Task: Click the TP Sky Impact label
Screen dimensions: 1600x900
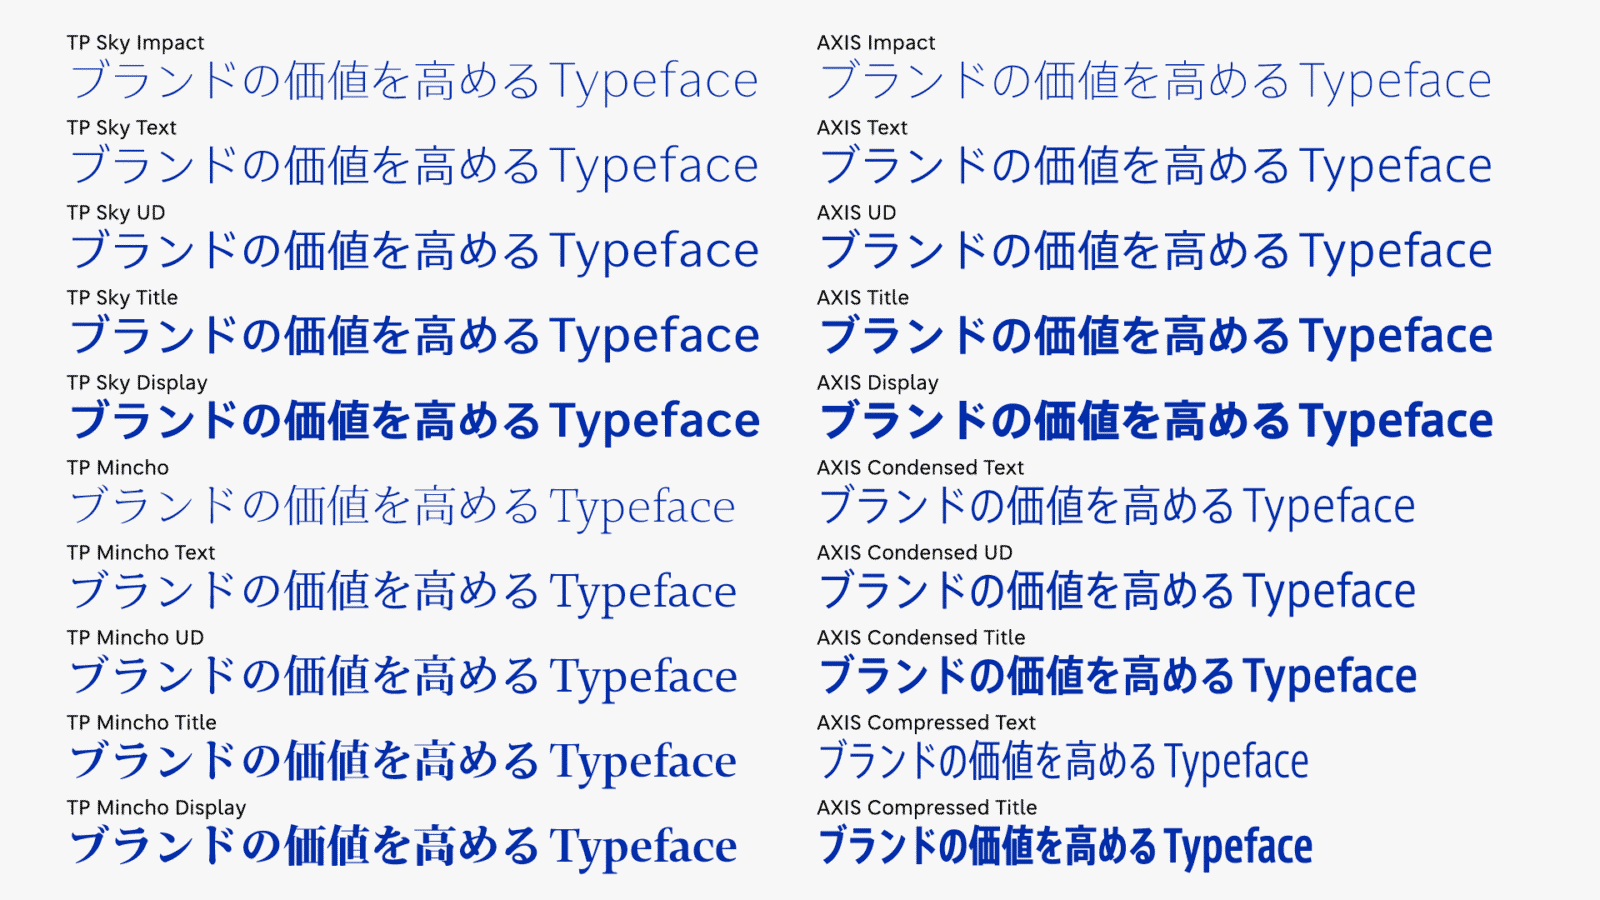Action: 135,43
